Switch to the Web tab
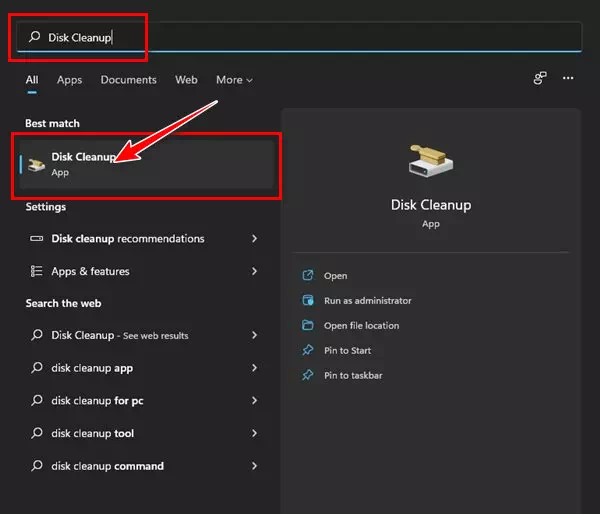600x514 pixels. tap(186, 80)
